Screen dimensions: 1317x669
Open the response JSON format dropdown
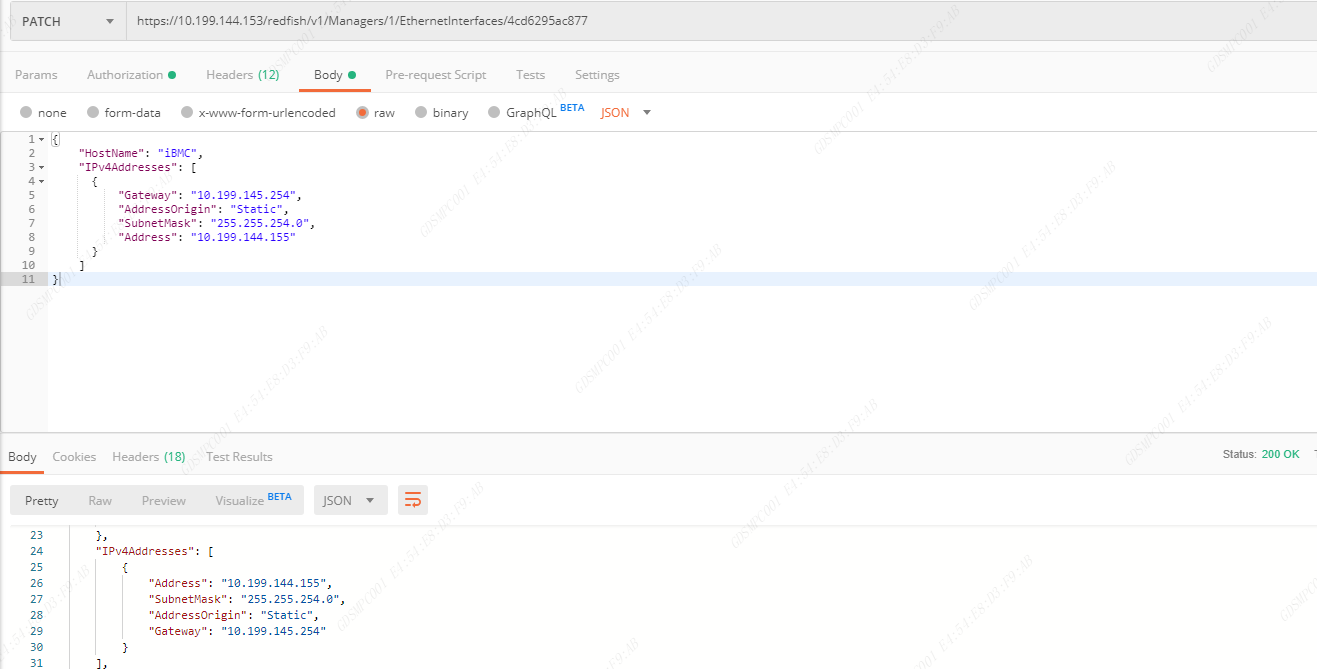click(x=350, y=500)
